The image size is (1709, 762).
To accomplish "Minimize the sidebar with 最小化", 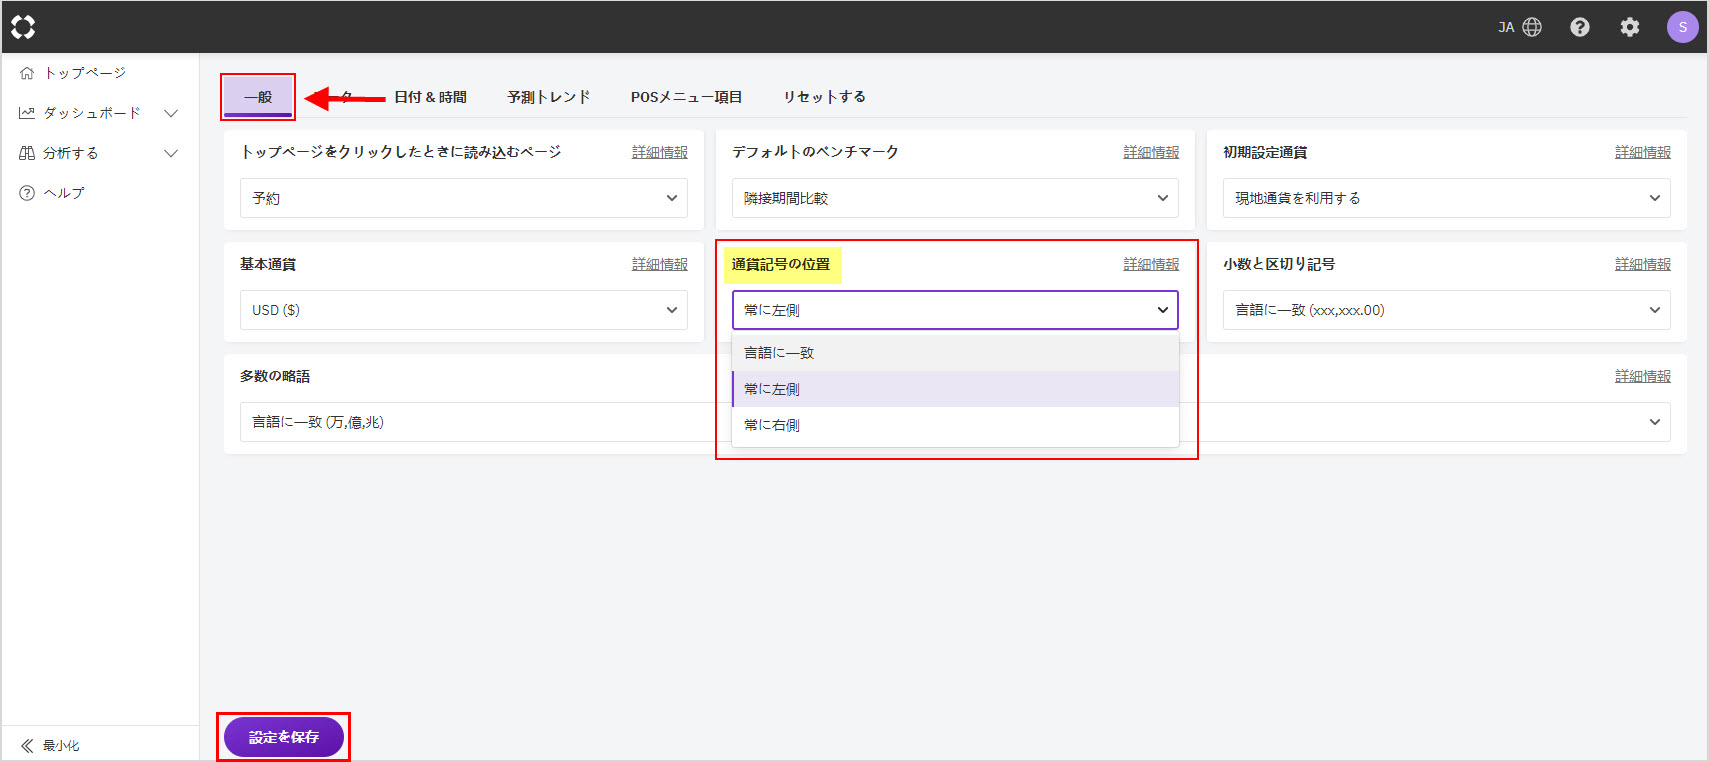I will (61, 745).
